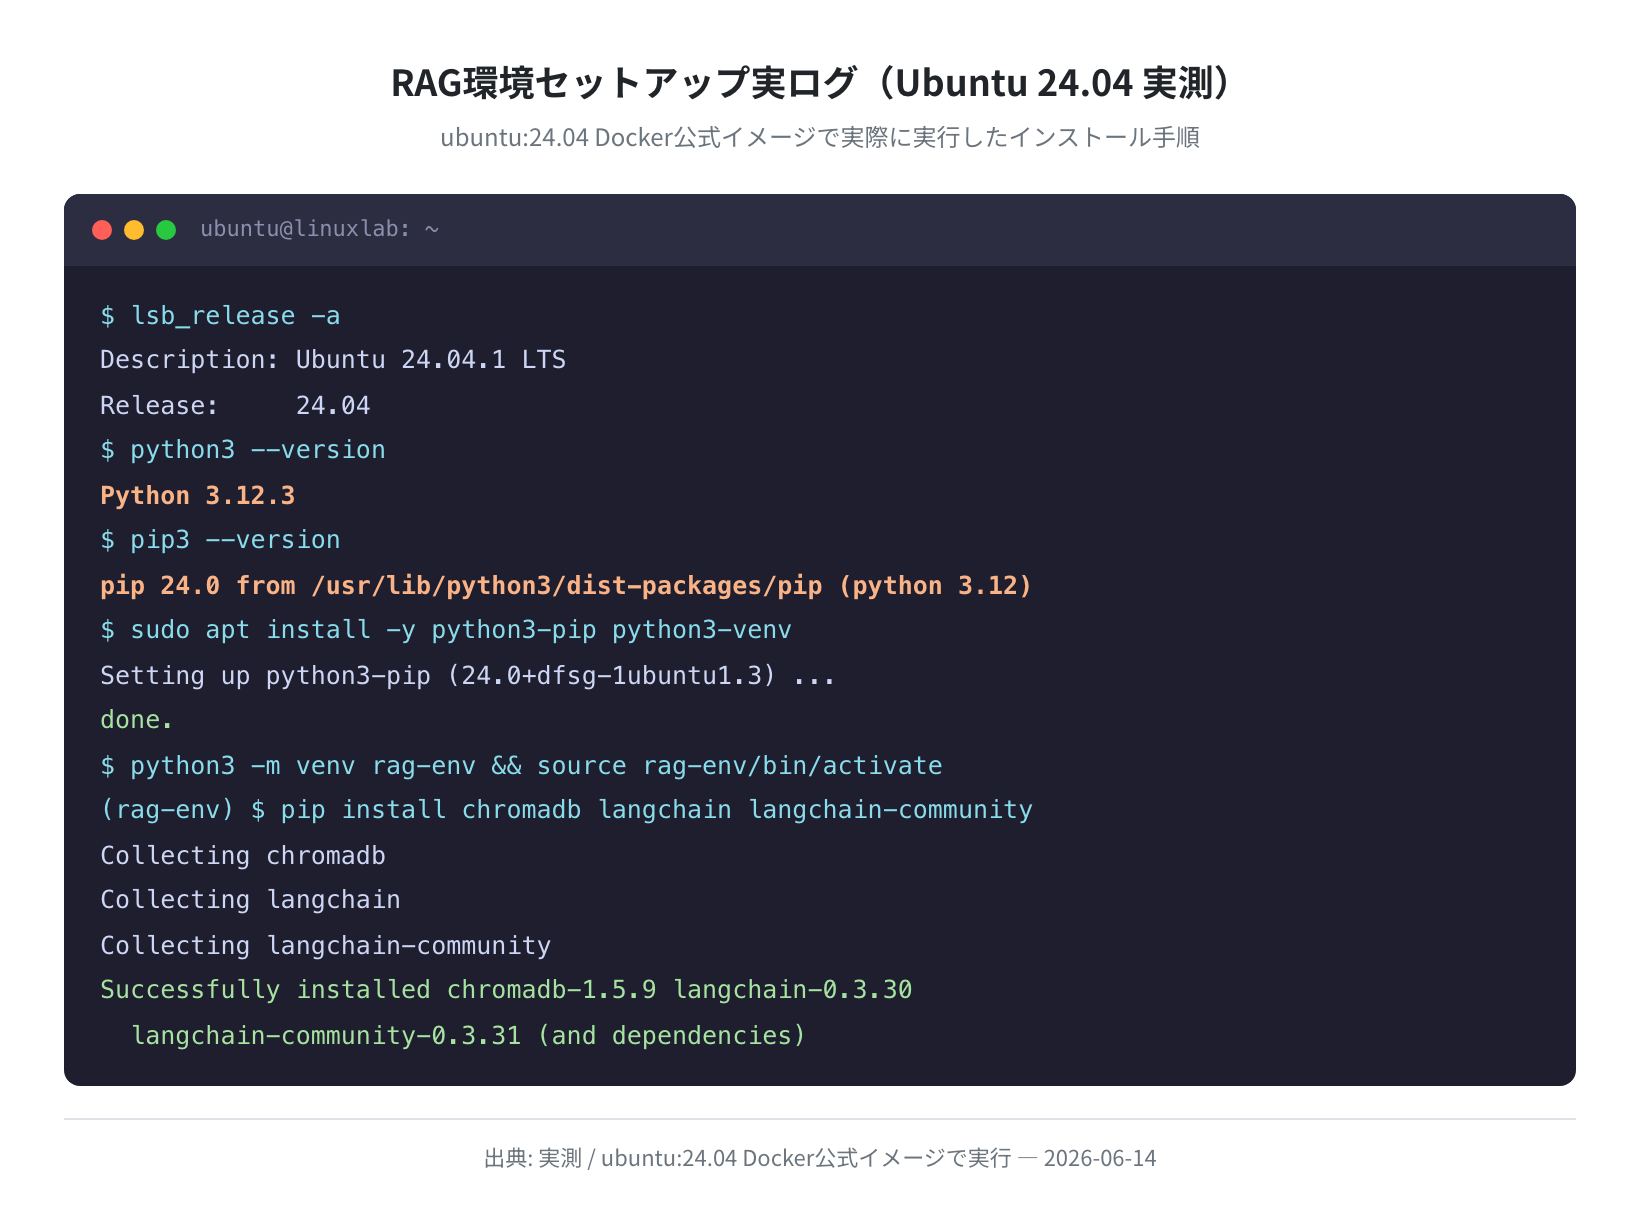
Task: Click 'Collecting langchain-community' line
Action: [x=326, y=946]
